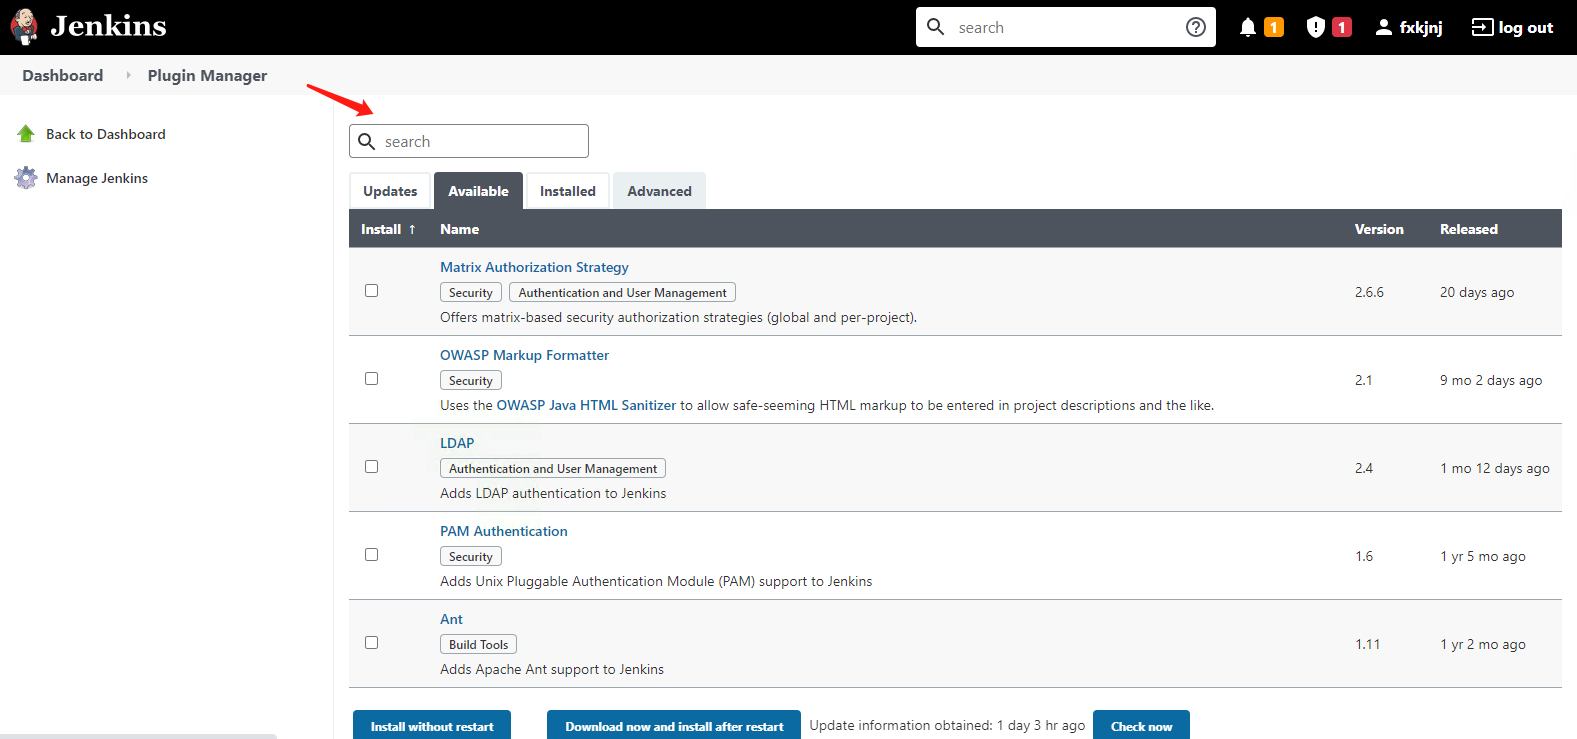This screenshot has height=739, width=1577.
Task: Sort by the Version column header
Action: 1379,229
